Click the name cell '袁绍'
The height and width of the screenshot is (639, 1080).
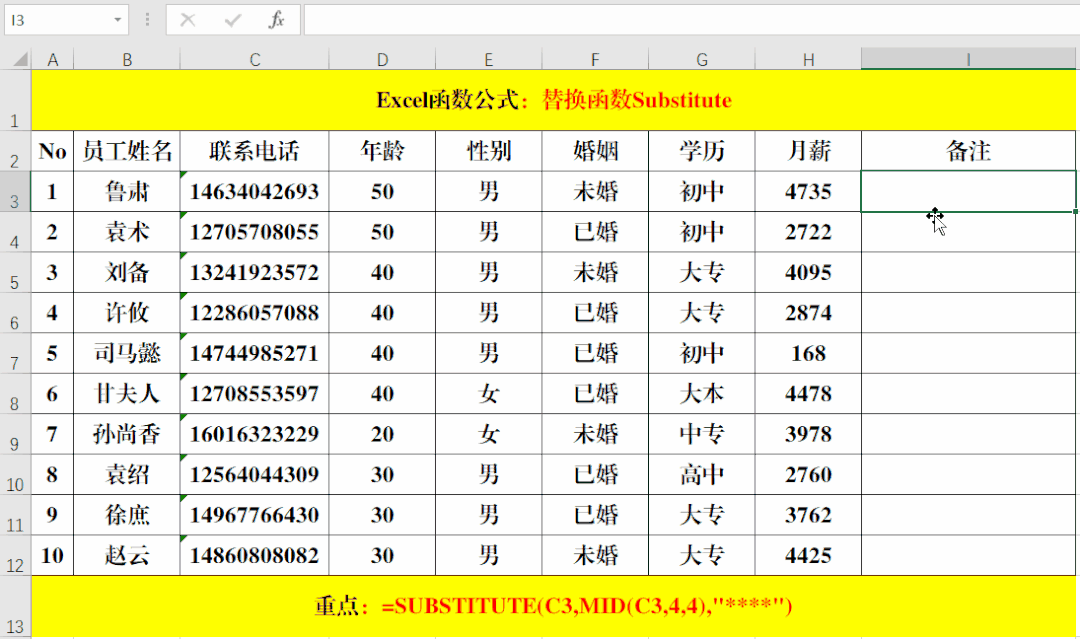[x=127, y=474]
